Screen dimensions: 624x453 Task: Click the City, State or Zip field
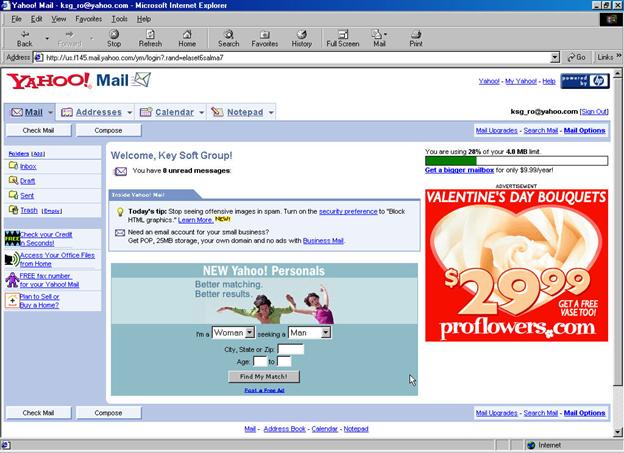(x=291, y=350)
